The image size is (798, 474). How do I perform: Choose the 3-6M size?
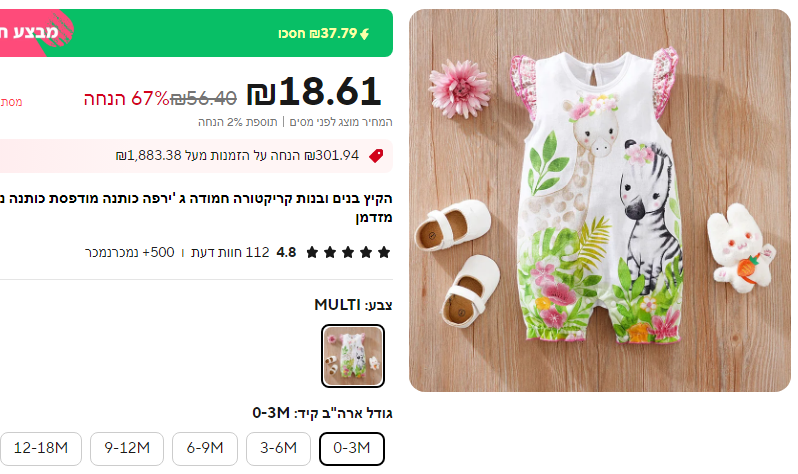tap(278, 449)
